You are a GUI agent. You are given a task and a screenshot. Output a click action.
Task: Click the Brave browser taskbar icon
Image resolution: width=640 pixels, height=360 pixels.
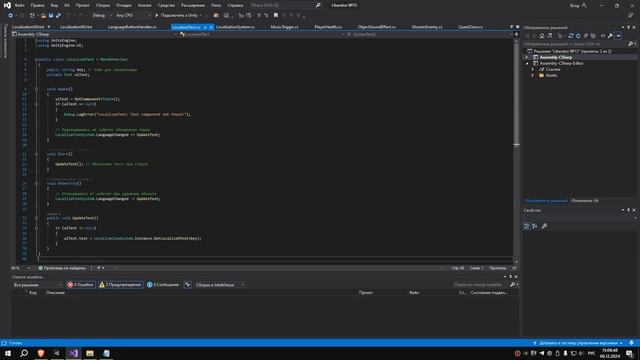(41, 353)
